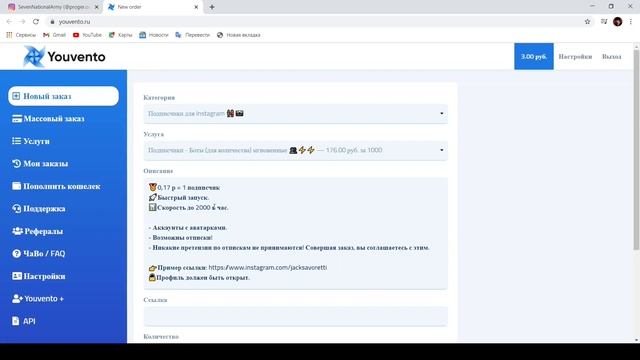This screenshot has height=360, width=640.
Task: Click the Массовый заказ card icon
Action: pyautogui.click(x=17, y=119)
